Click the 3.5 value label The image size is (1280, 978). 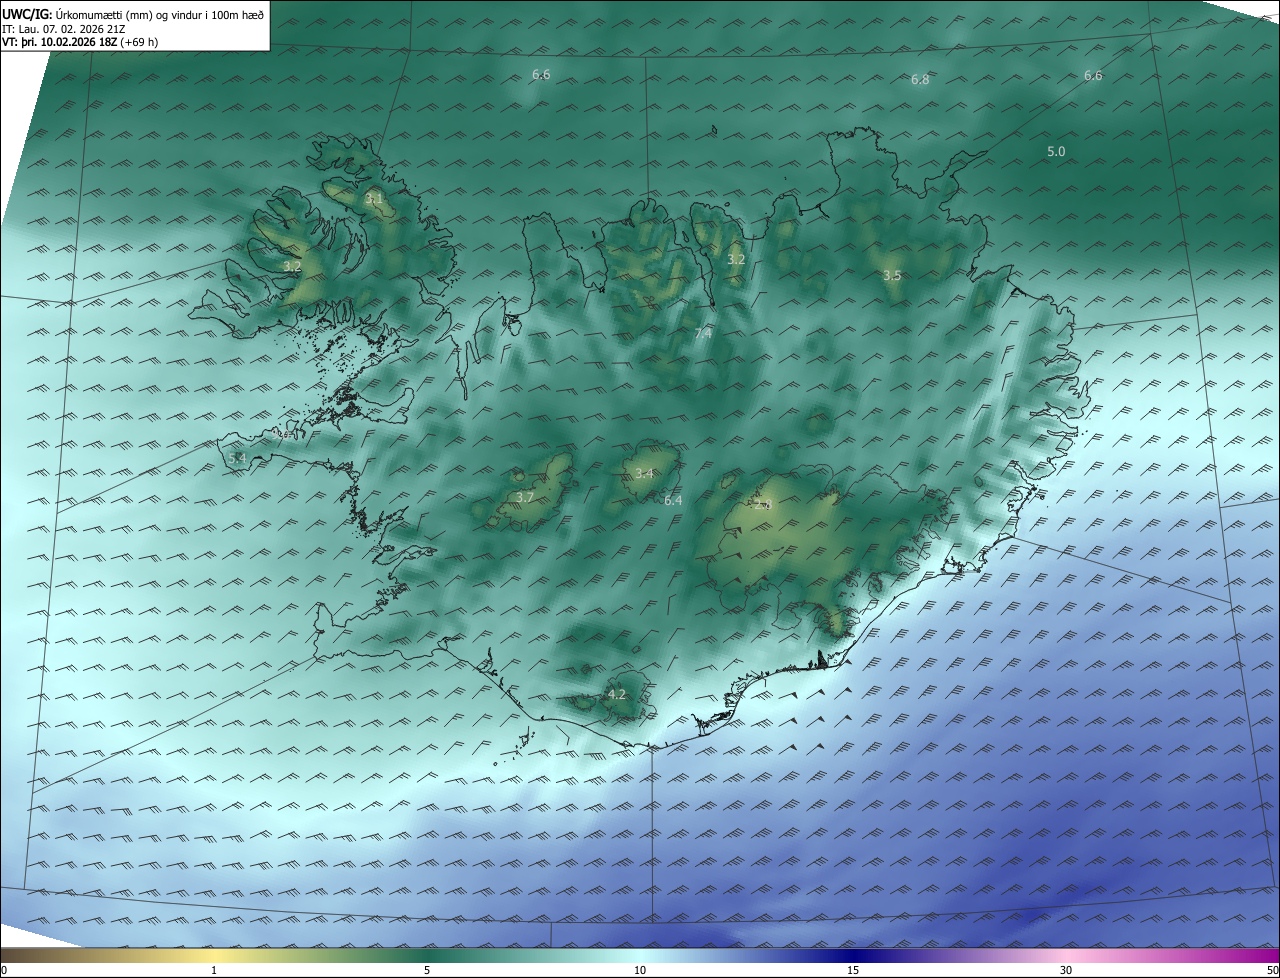tap(892, 275)
